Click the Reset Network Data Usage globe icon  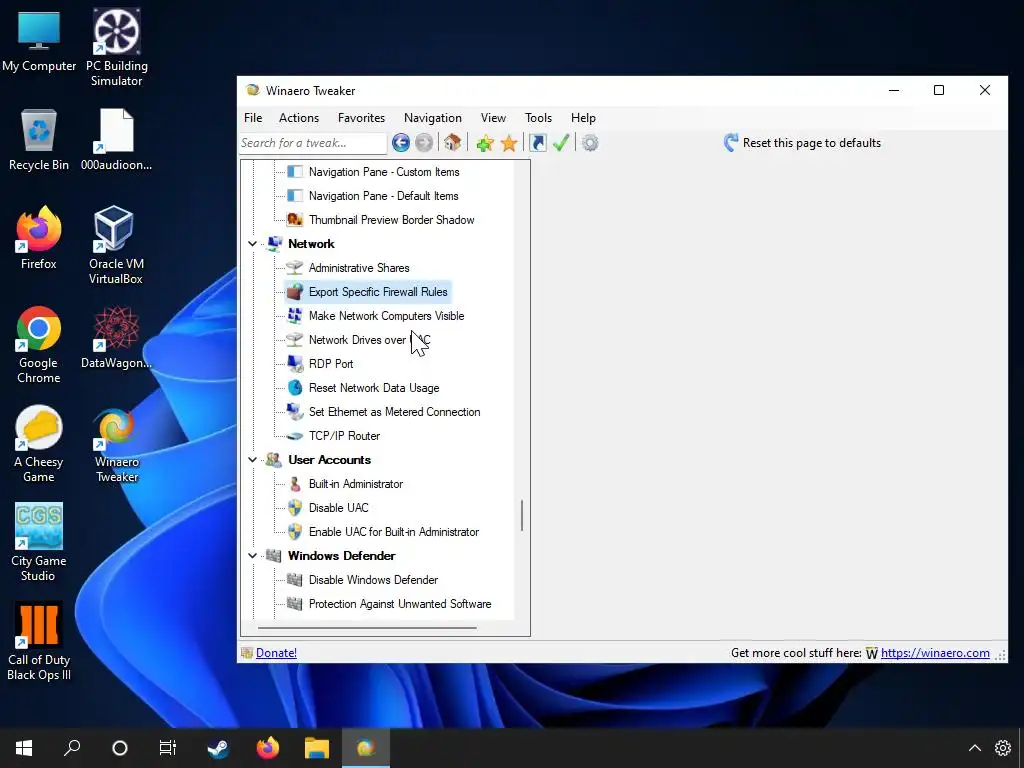point(295,388)
